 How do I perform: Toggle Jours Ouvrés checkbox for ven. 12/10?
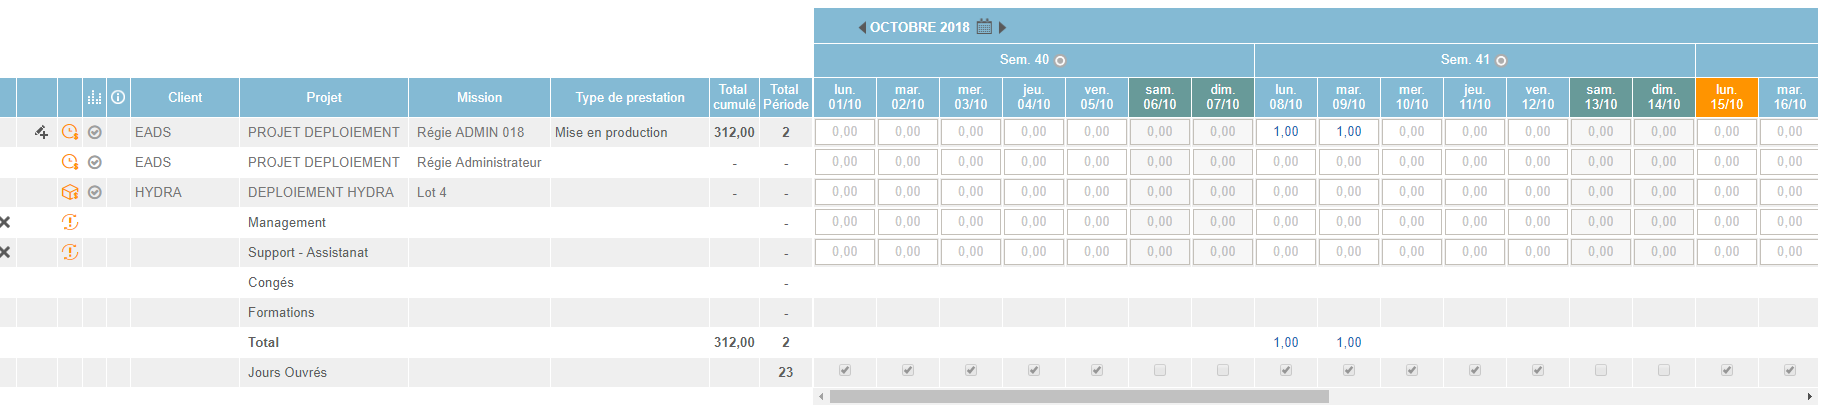tap(1538, 371)
